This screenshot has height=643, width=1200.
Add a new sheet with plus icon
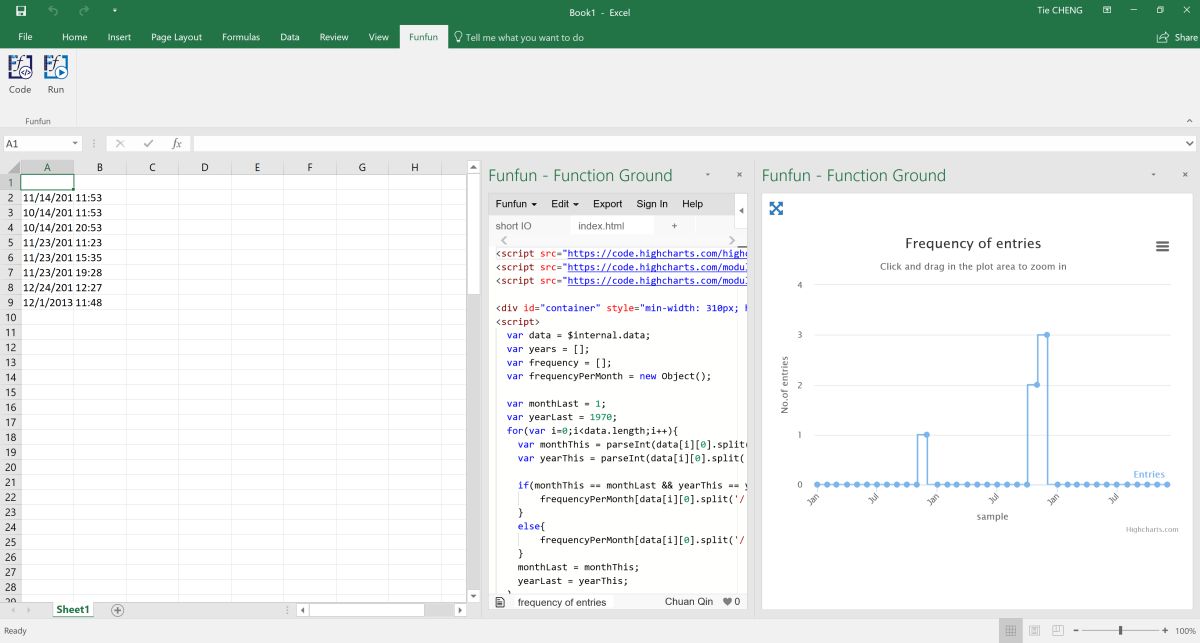point(117,609)
